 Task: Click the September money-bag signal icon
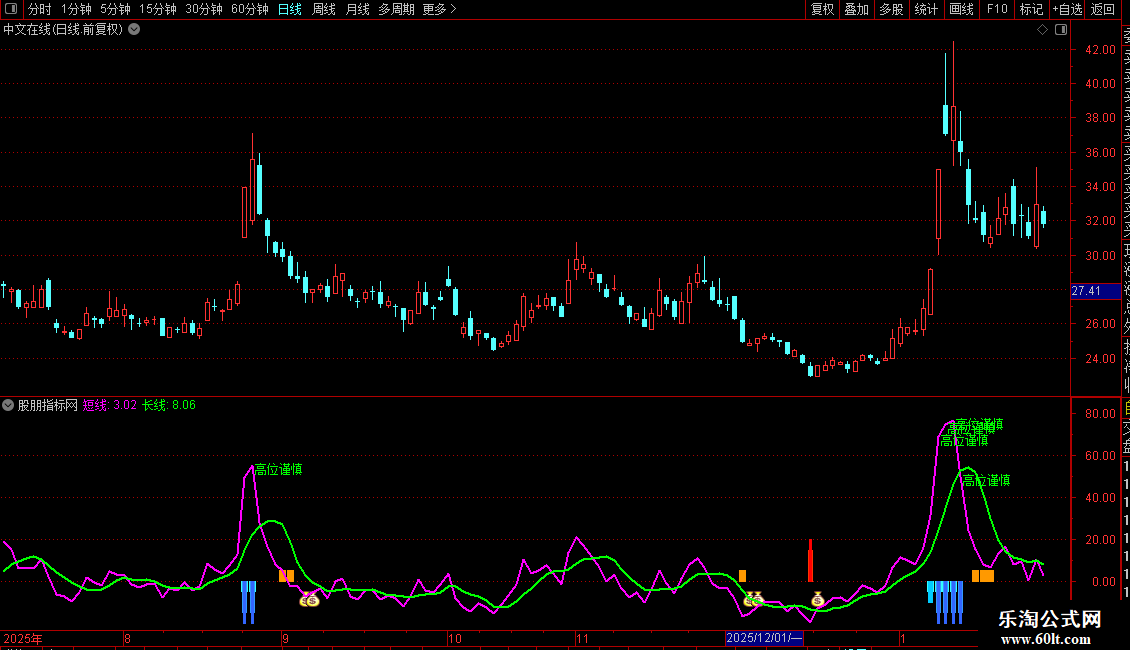(309, 600)
